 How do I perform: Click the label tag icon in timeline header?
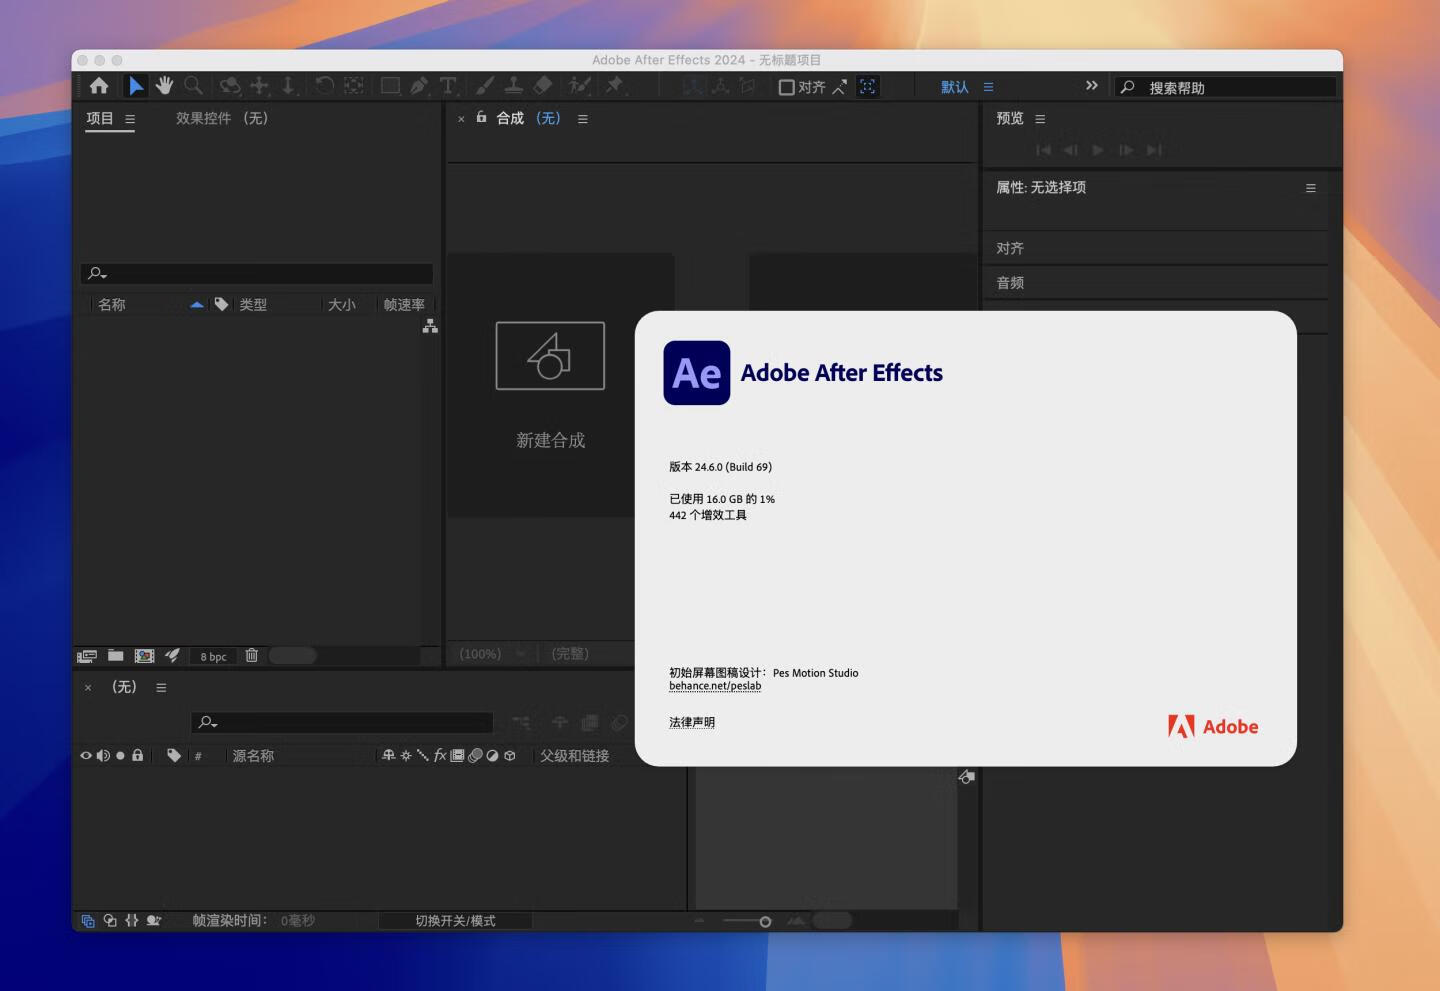click(174, 755)
